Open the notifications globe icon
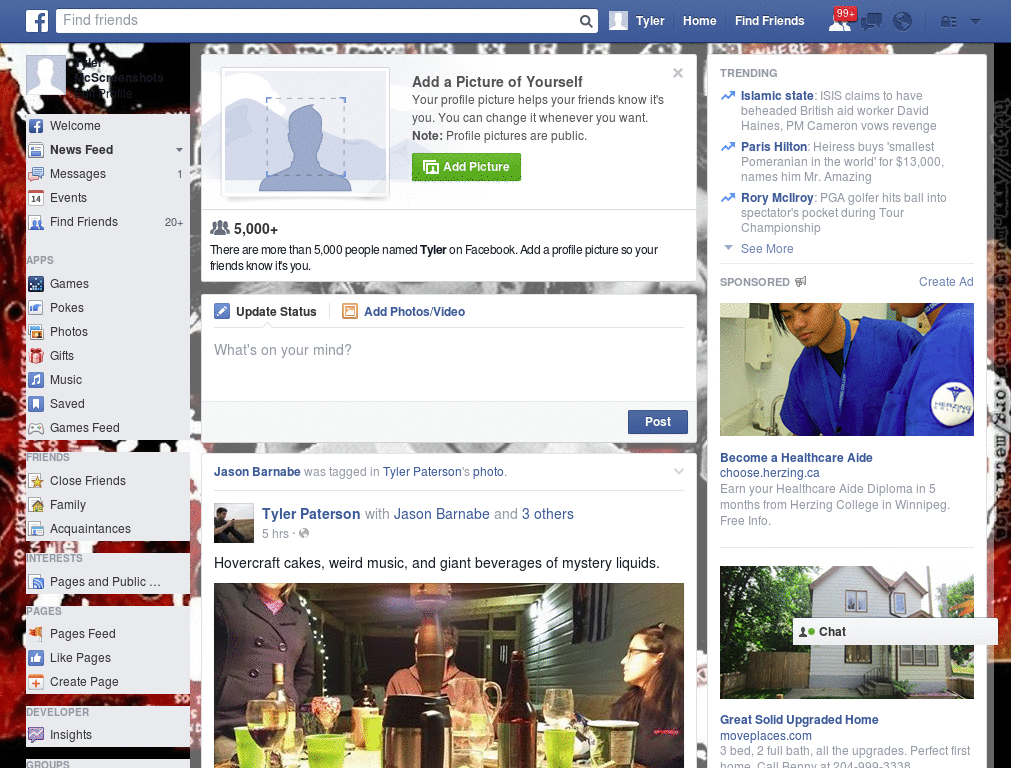 902,22
